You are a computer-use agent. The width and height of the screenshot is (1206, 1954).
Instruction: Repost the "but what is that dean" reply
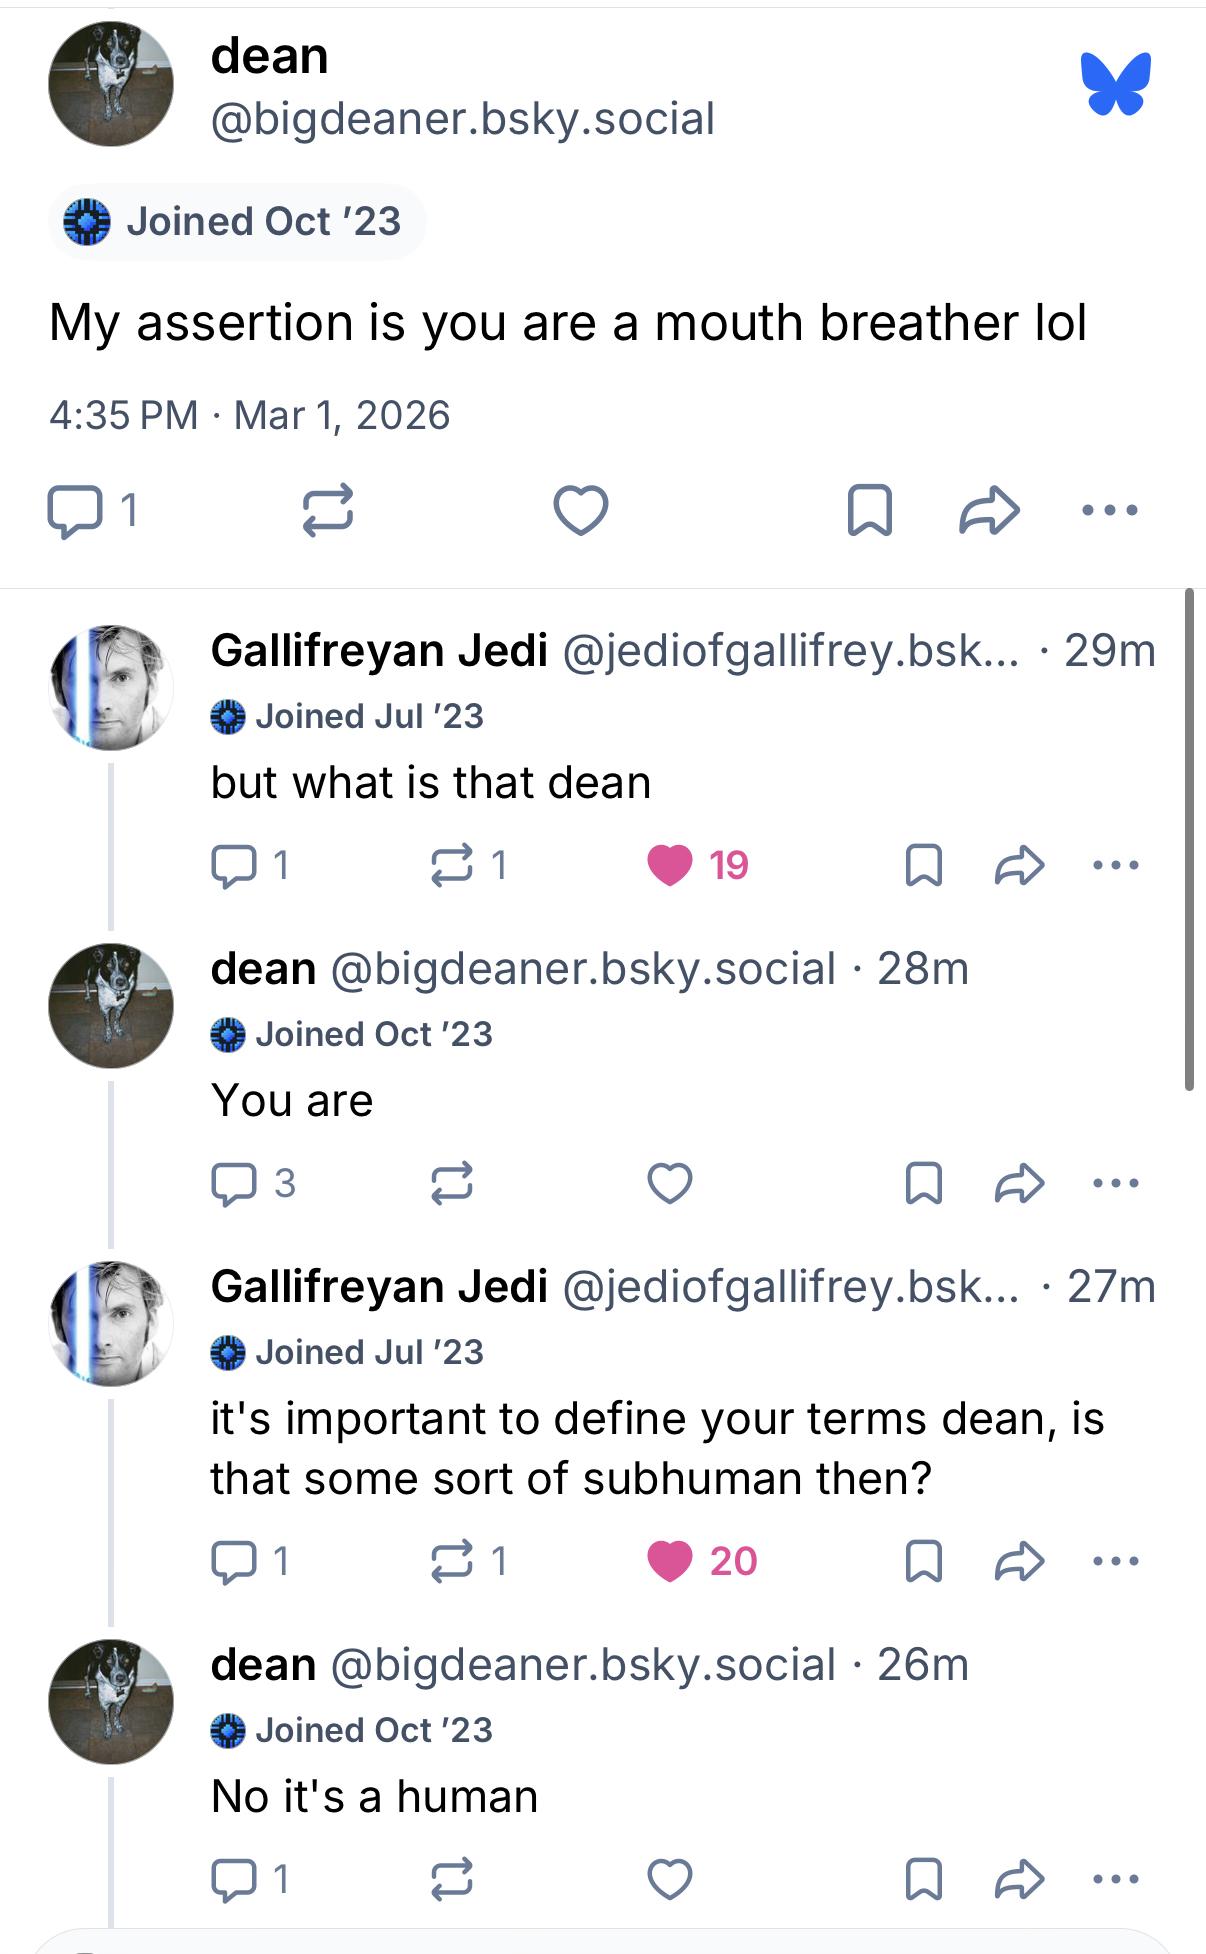tap(452, 865)
